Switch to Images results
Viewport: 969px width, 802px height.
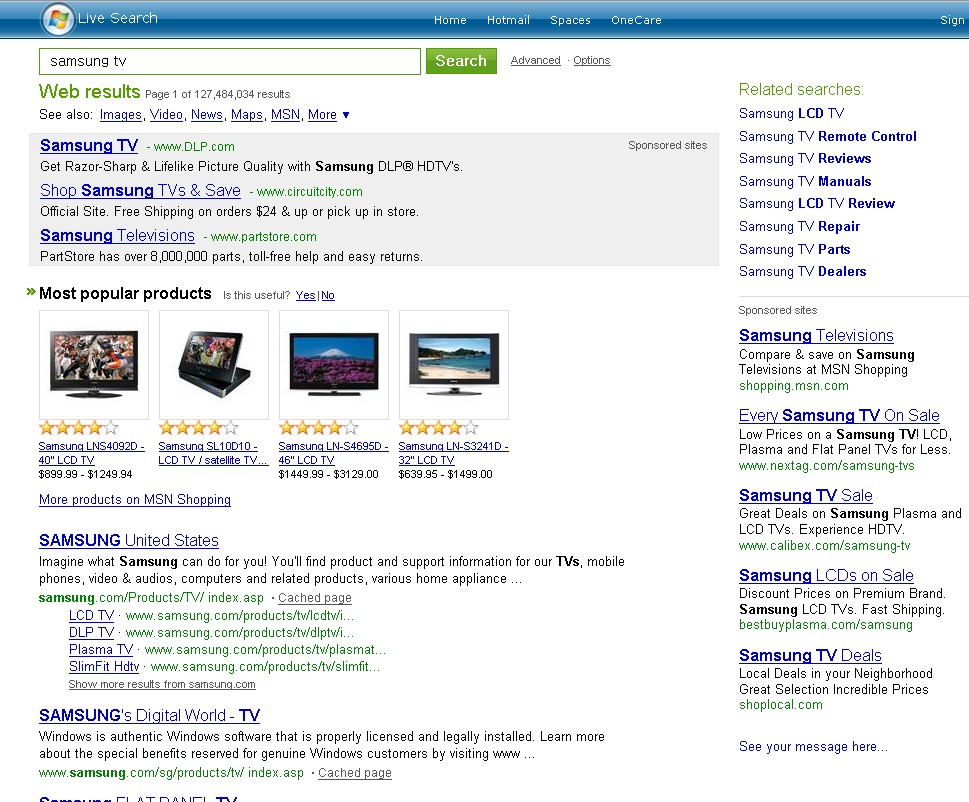coord(121,115)
